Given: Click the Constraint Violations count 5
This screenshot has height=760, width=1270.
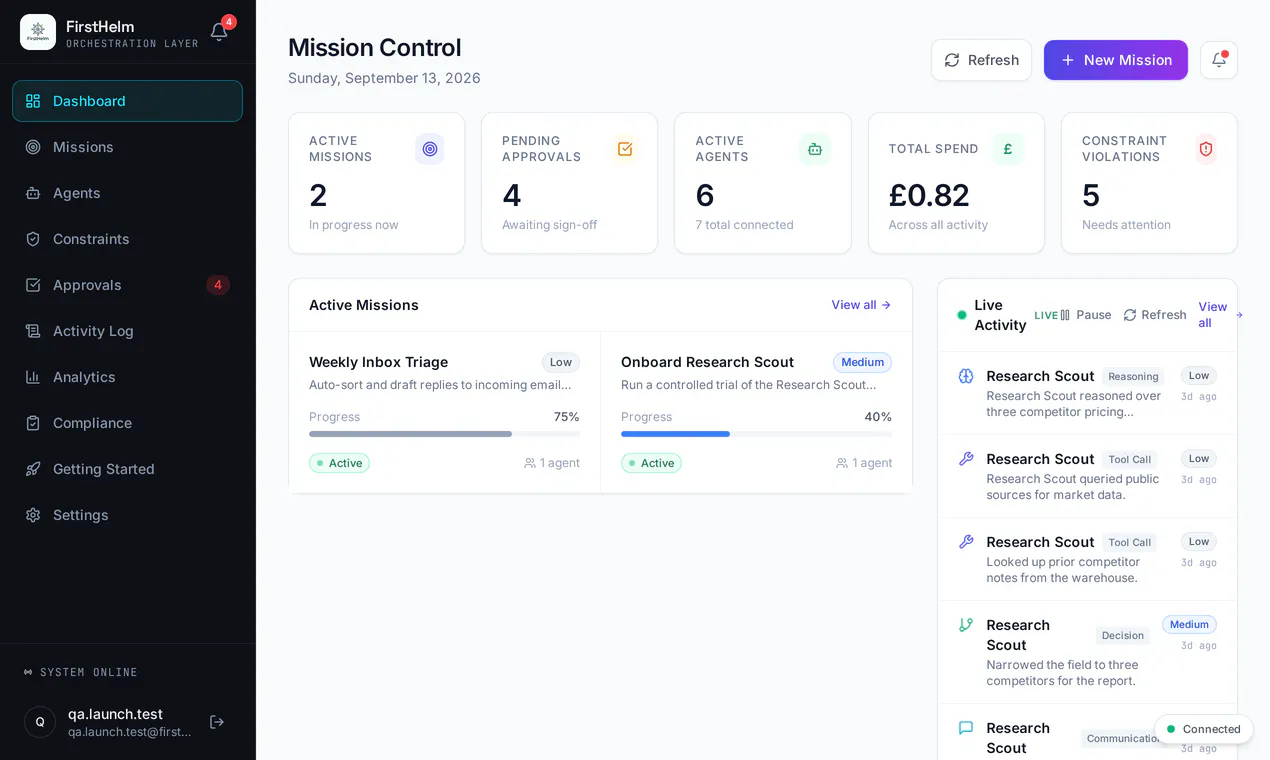Looking at the screenshot, I should click(x=1091, y=195).
